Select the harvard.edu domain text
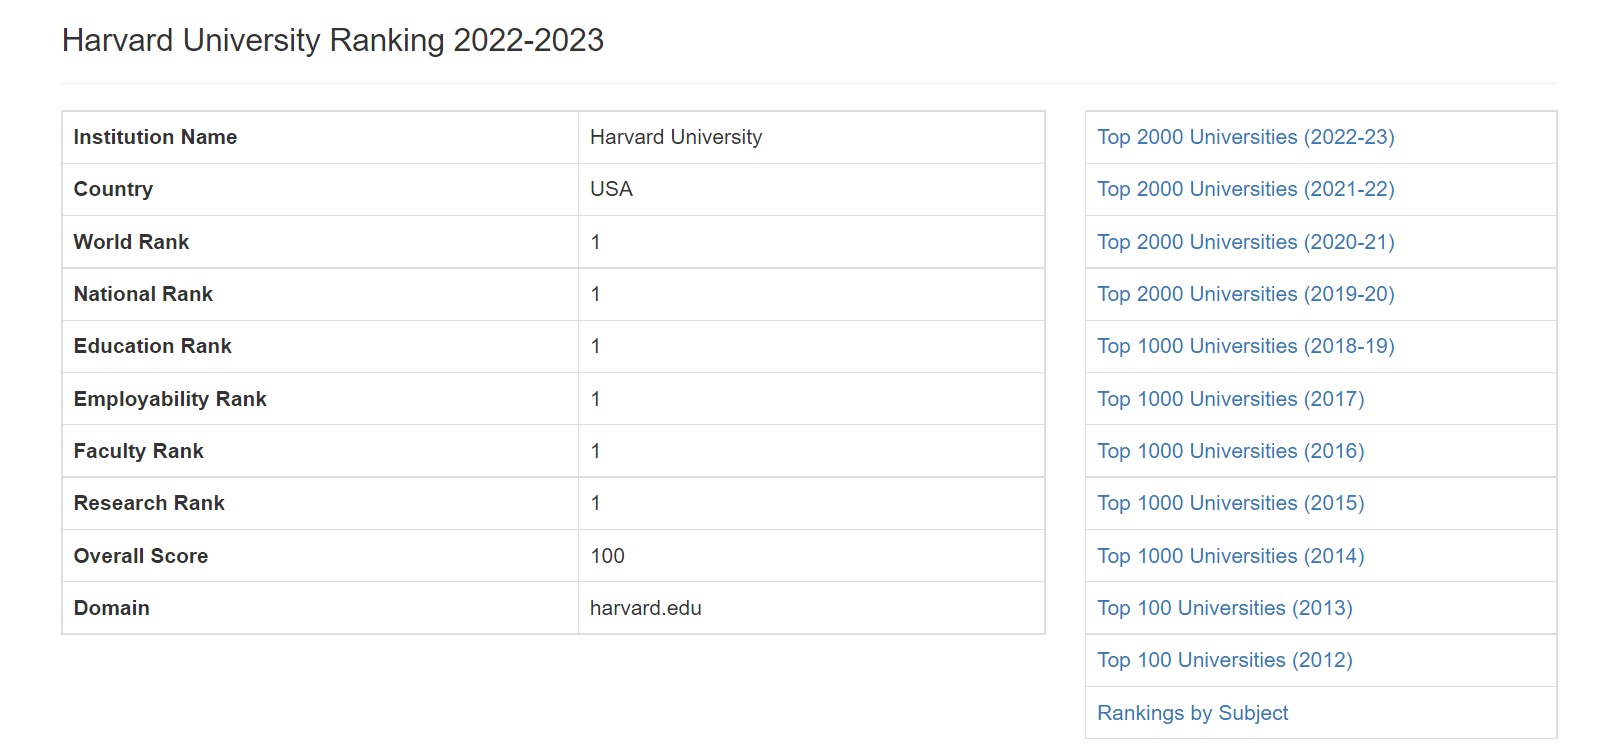Viewport: 1613px width, 754px height. coord(646,608)
